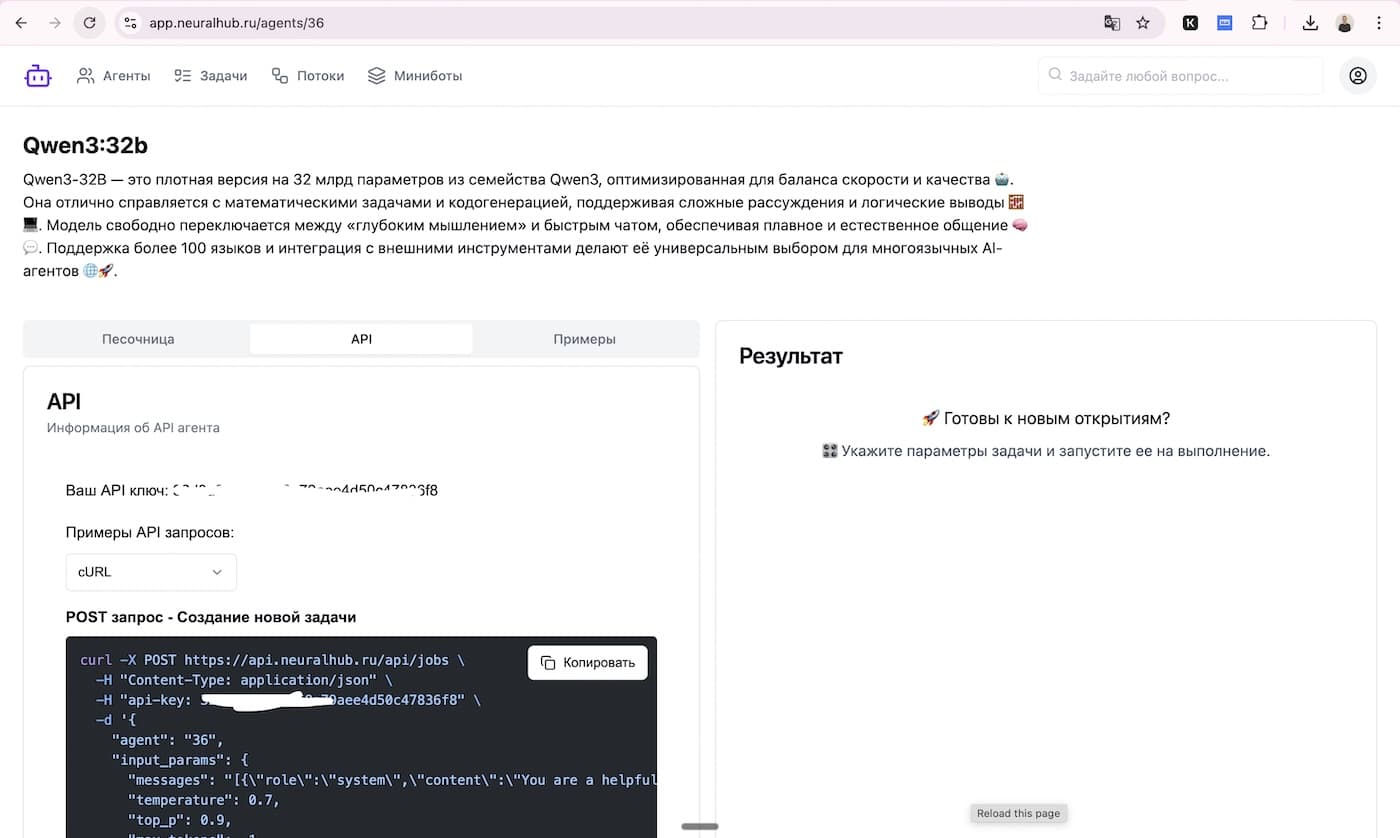Click the Примеры API запросов label
Viewport: 1400px width, 838px height.
(150, 532)
